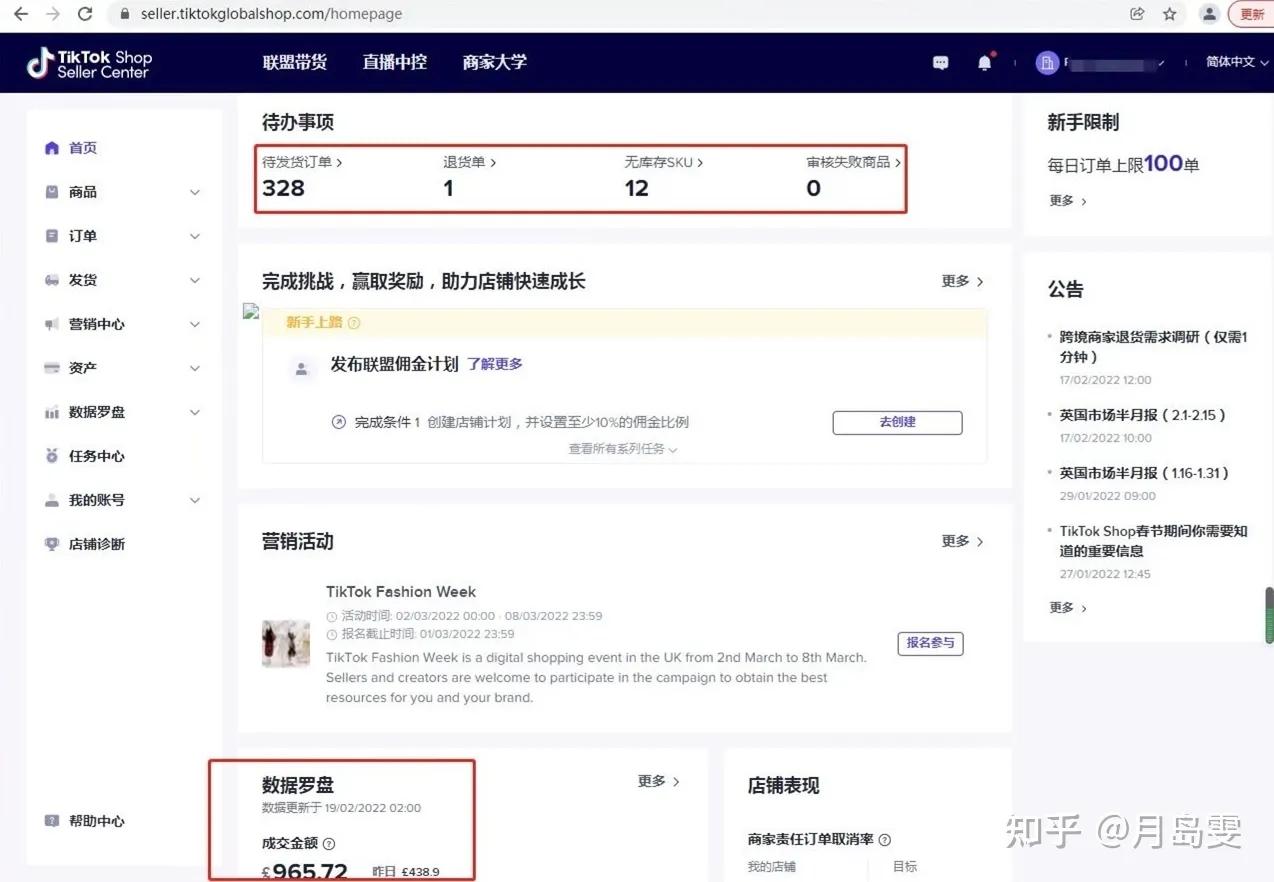Click the notification bell icon
The width and height of the screenshot is (1274, 882).
[984, 62]
